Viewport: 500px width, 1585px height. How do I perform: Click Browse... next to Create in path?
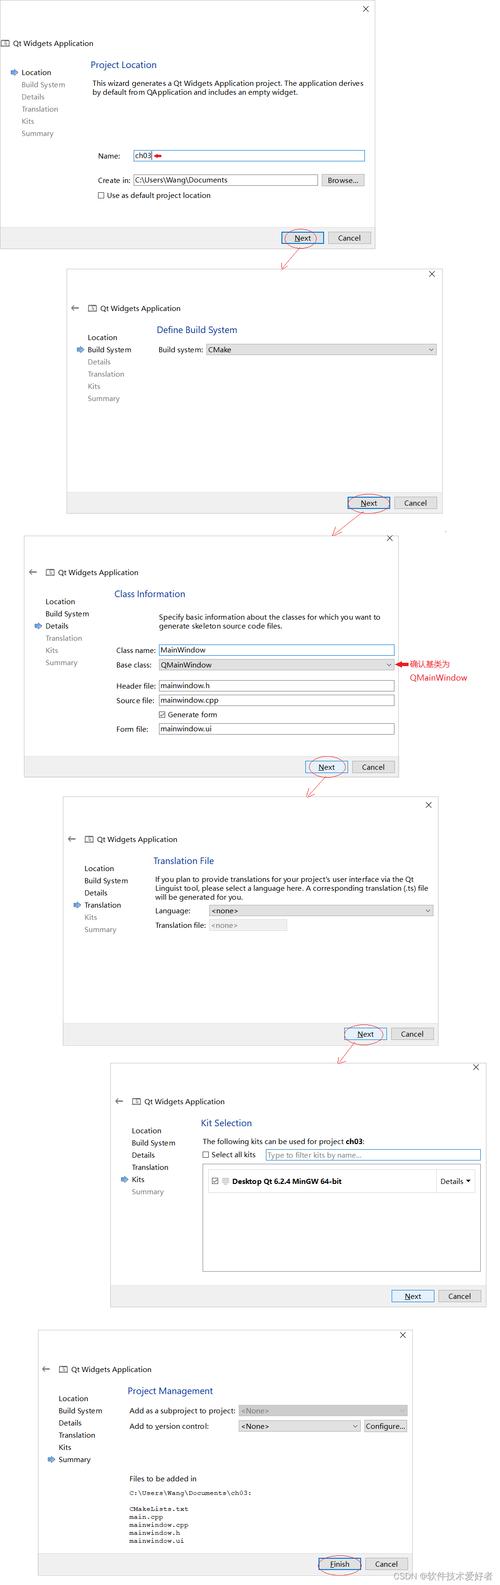(x=343, y=180)
